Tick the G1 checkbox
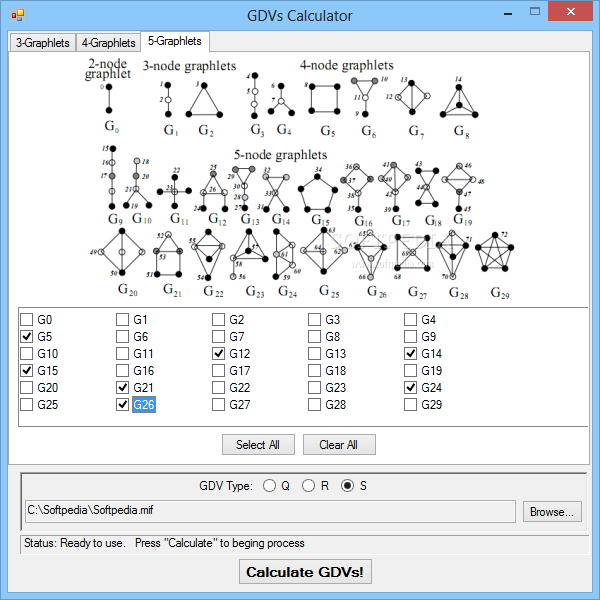This screenshot has width=600, height=600. tap(122, 320)
